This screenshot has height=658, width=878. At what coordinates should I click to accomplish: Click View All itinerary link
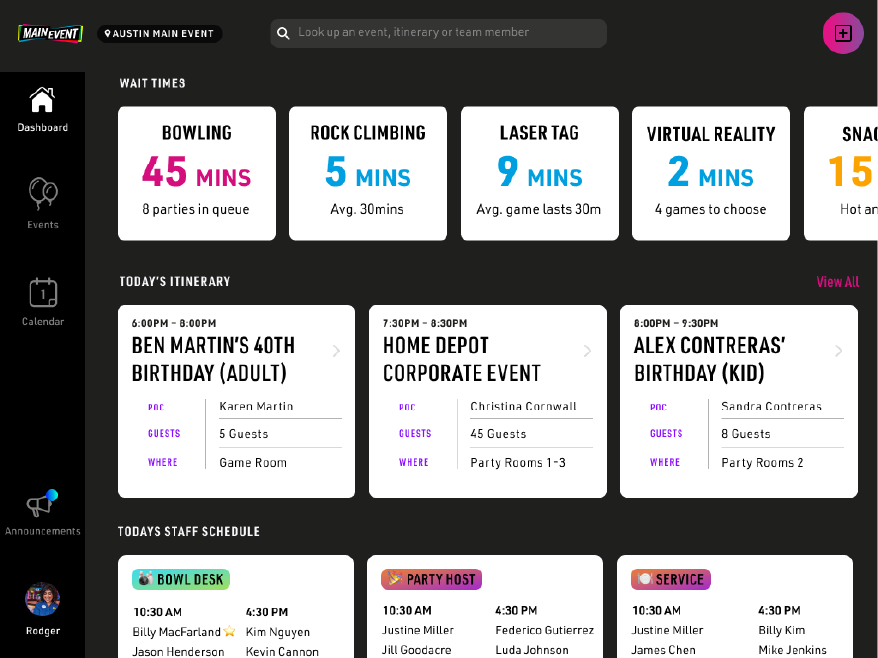(837, 282)
